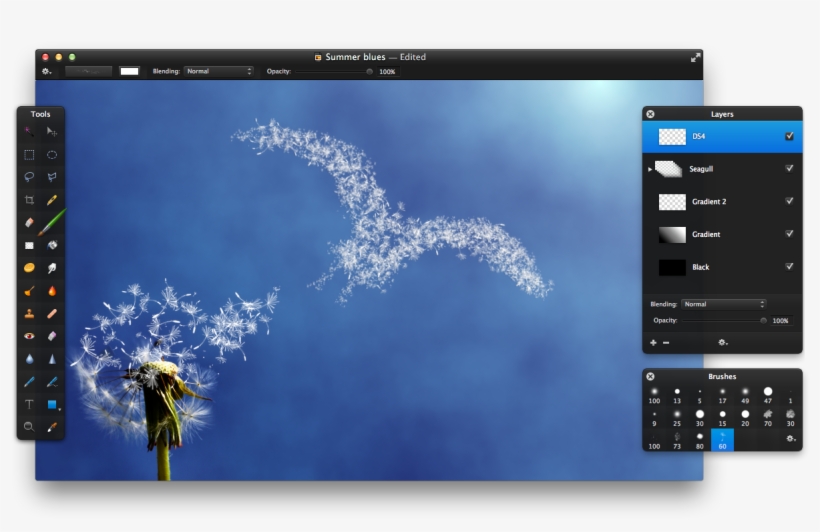Open the Layers panel gear menu

(x=723, y=343)
